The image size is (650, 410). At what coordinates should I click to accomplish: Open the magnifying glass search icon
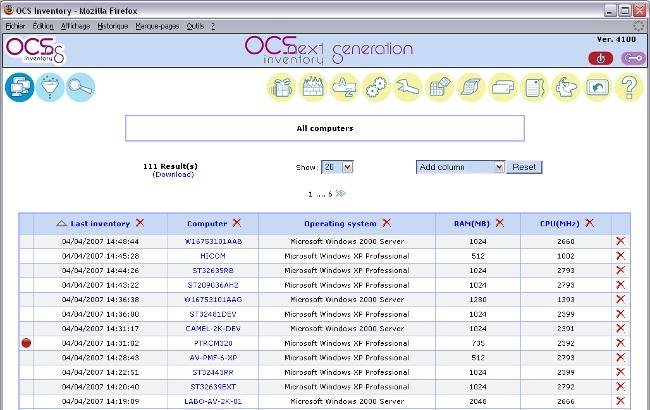coord(81,88)
